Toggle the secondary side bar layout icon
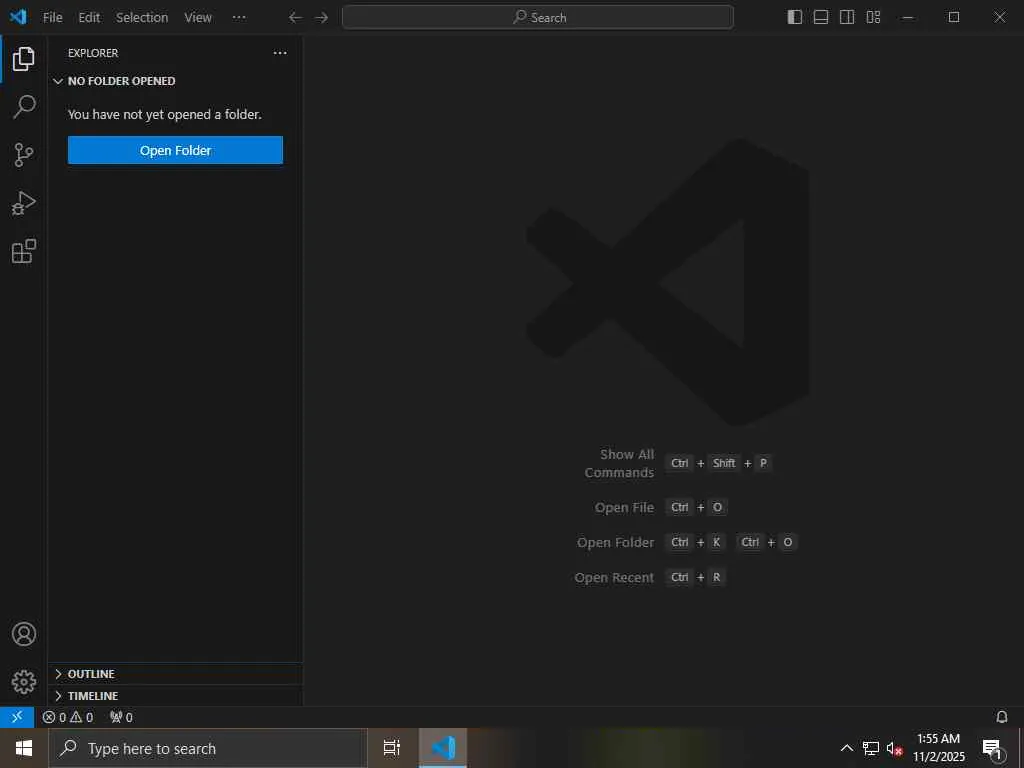This screenshot has width=1024, height=768. point(847,17)
